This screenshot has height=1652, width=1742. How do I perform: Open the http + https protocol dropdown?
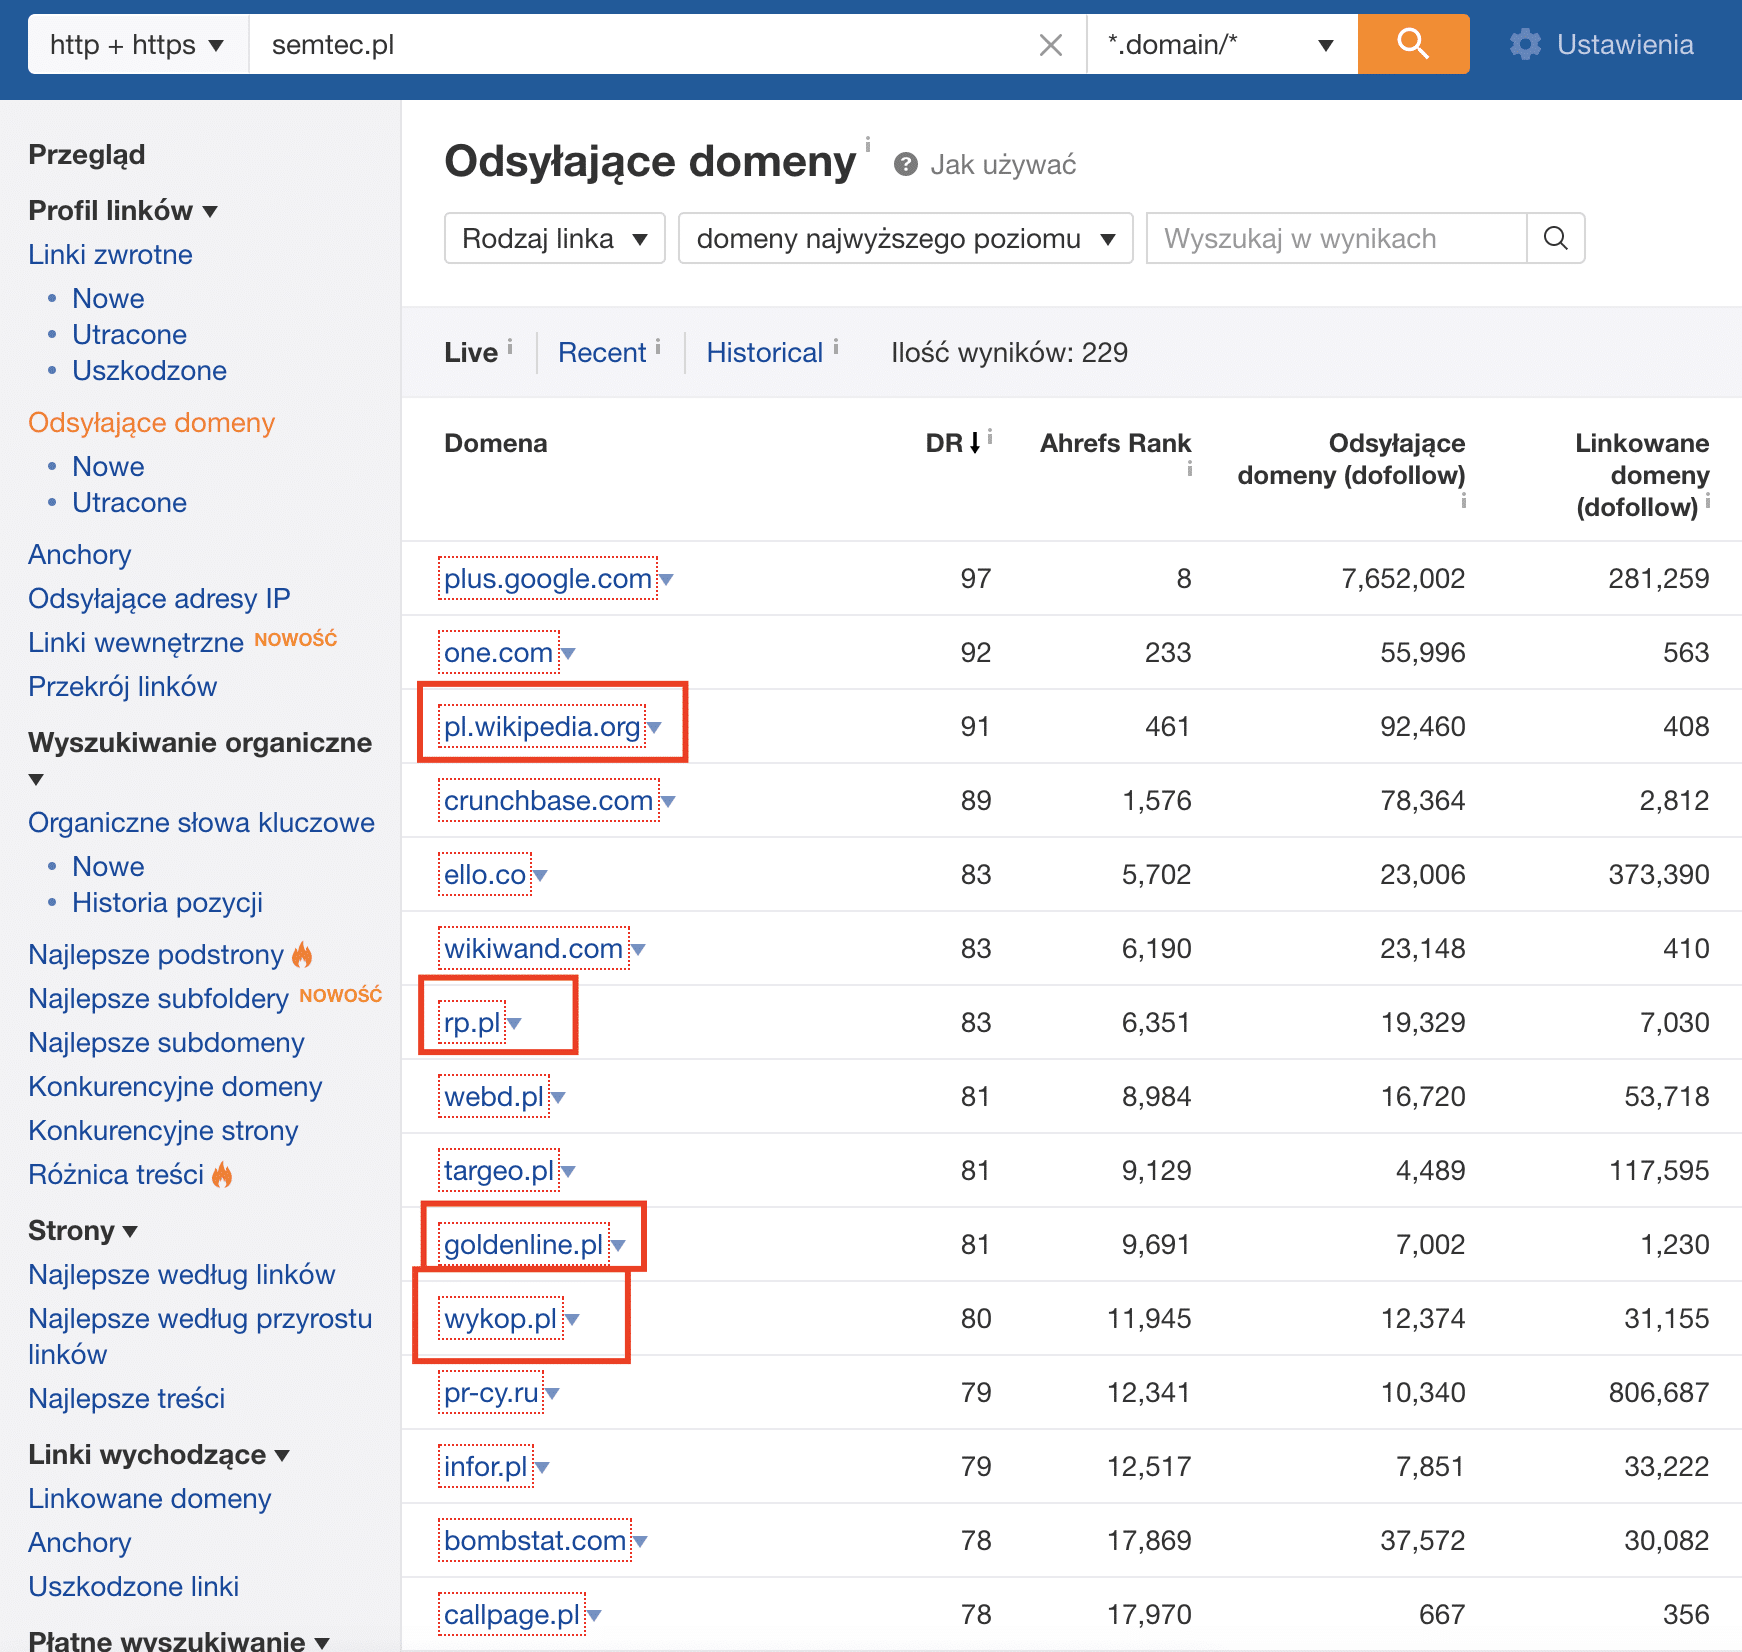tap(137, 45)
